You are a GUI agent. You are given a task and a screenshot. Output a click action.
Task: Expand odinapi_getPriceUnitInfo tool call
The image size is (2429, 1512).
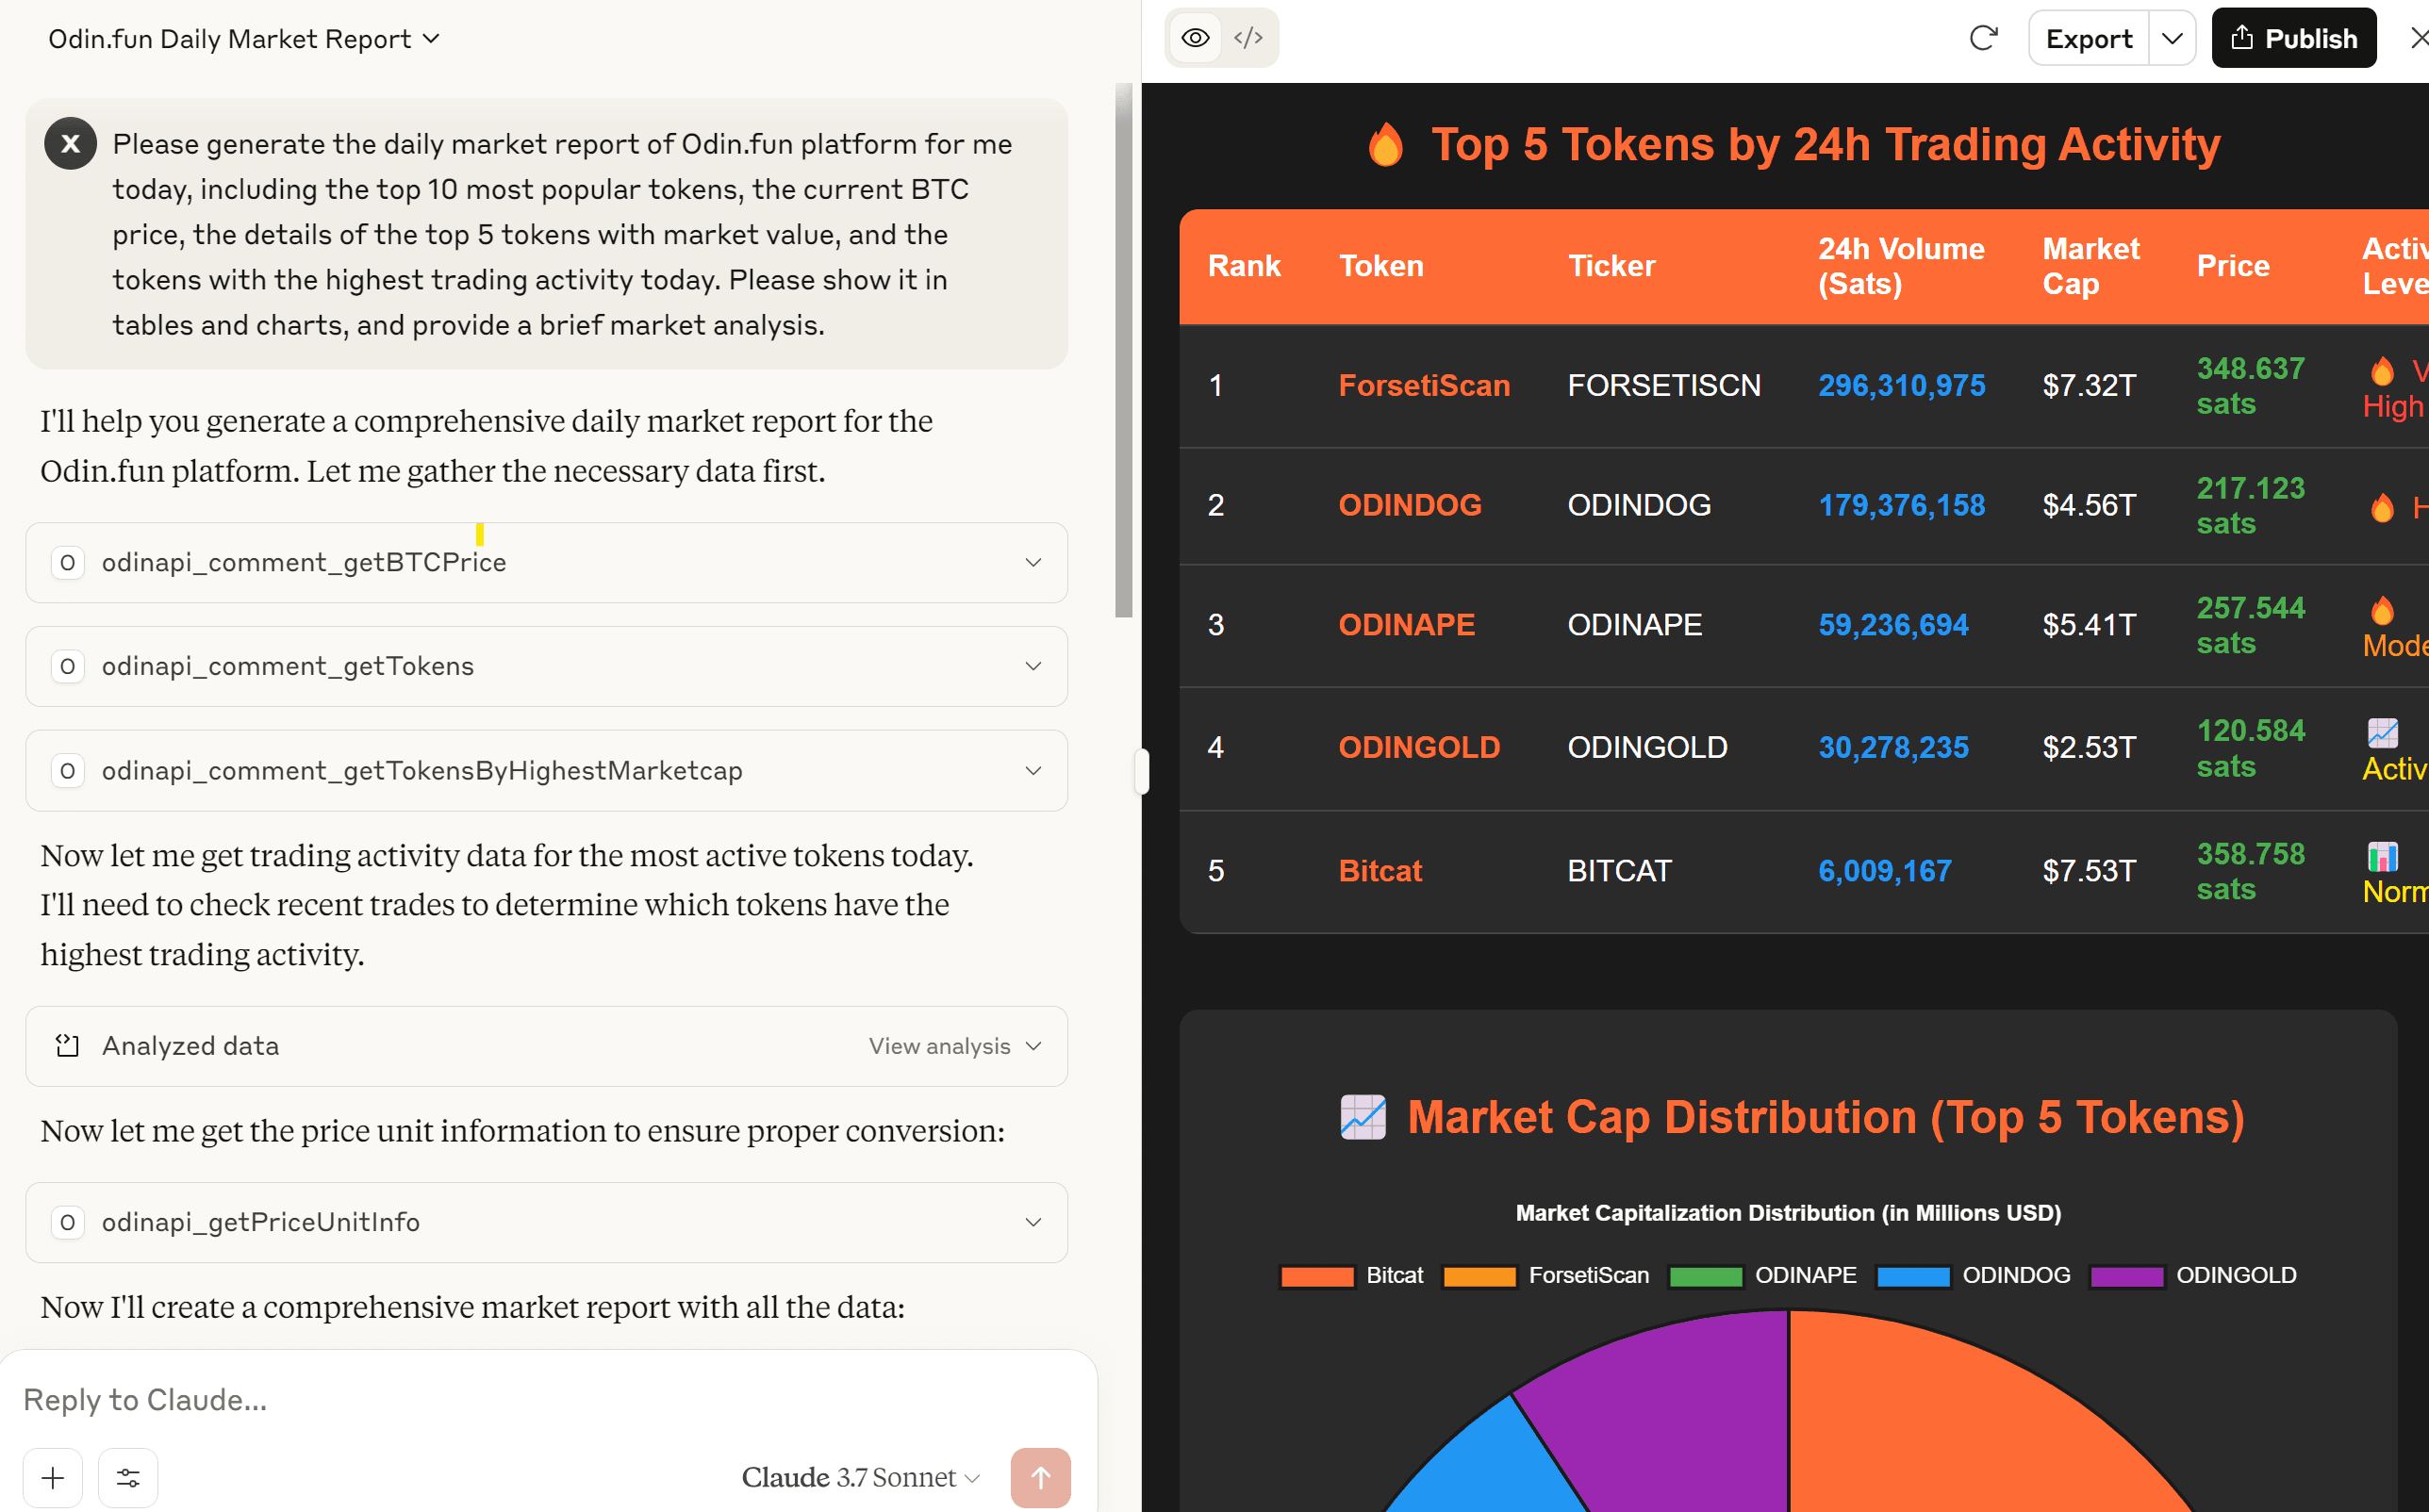[546, 1222]
